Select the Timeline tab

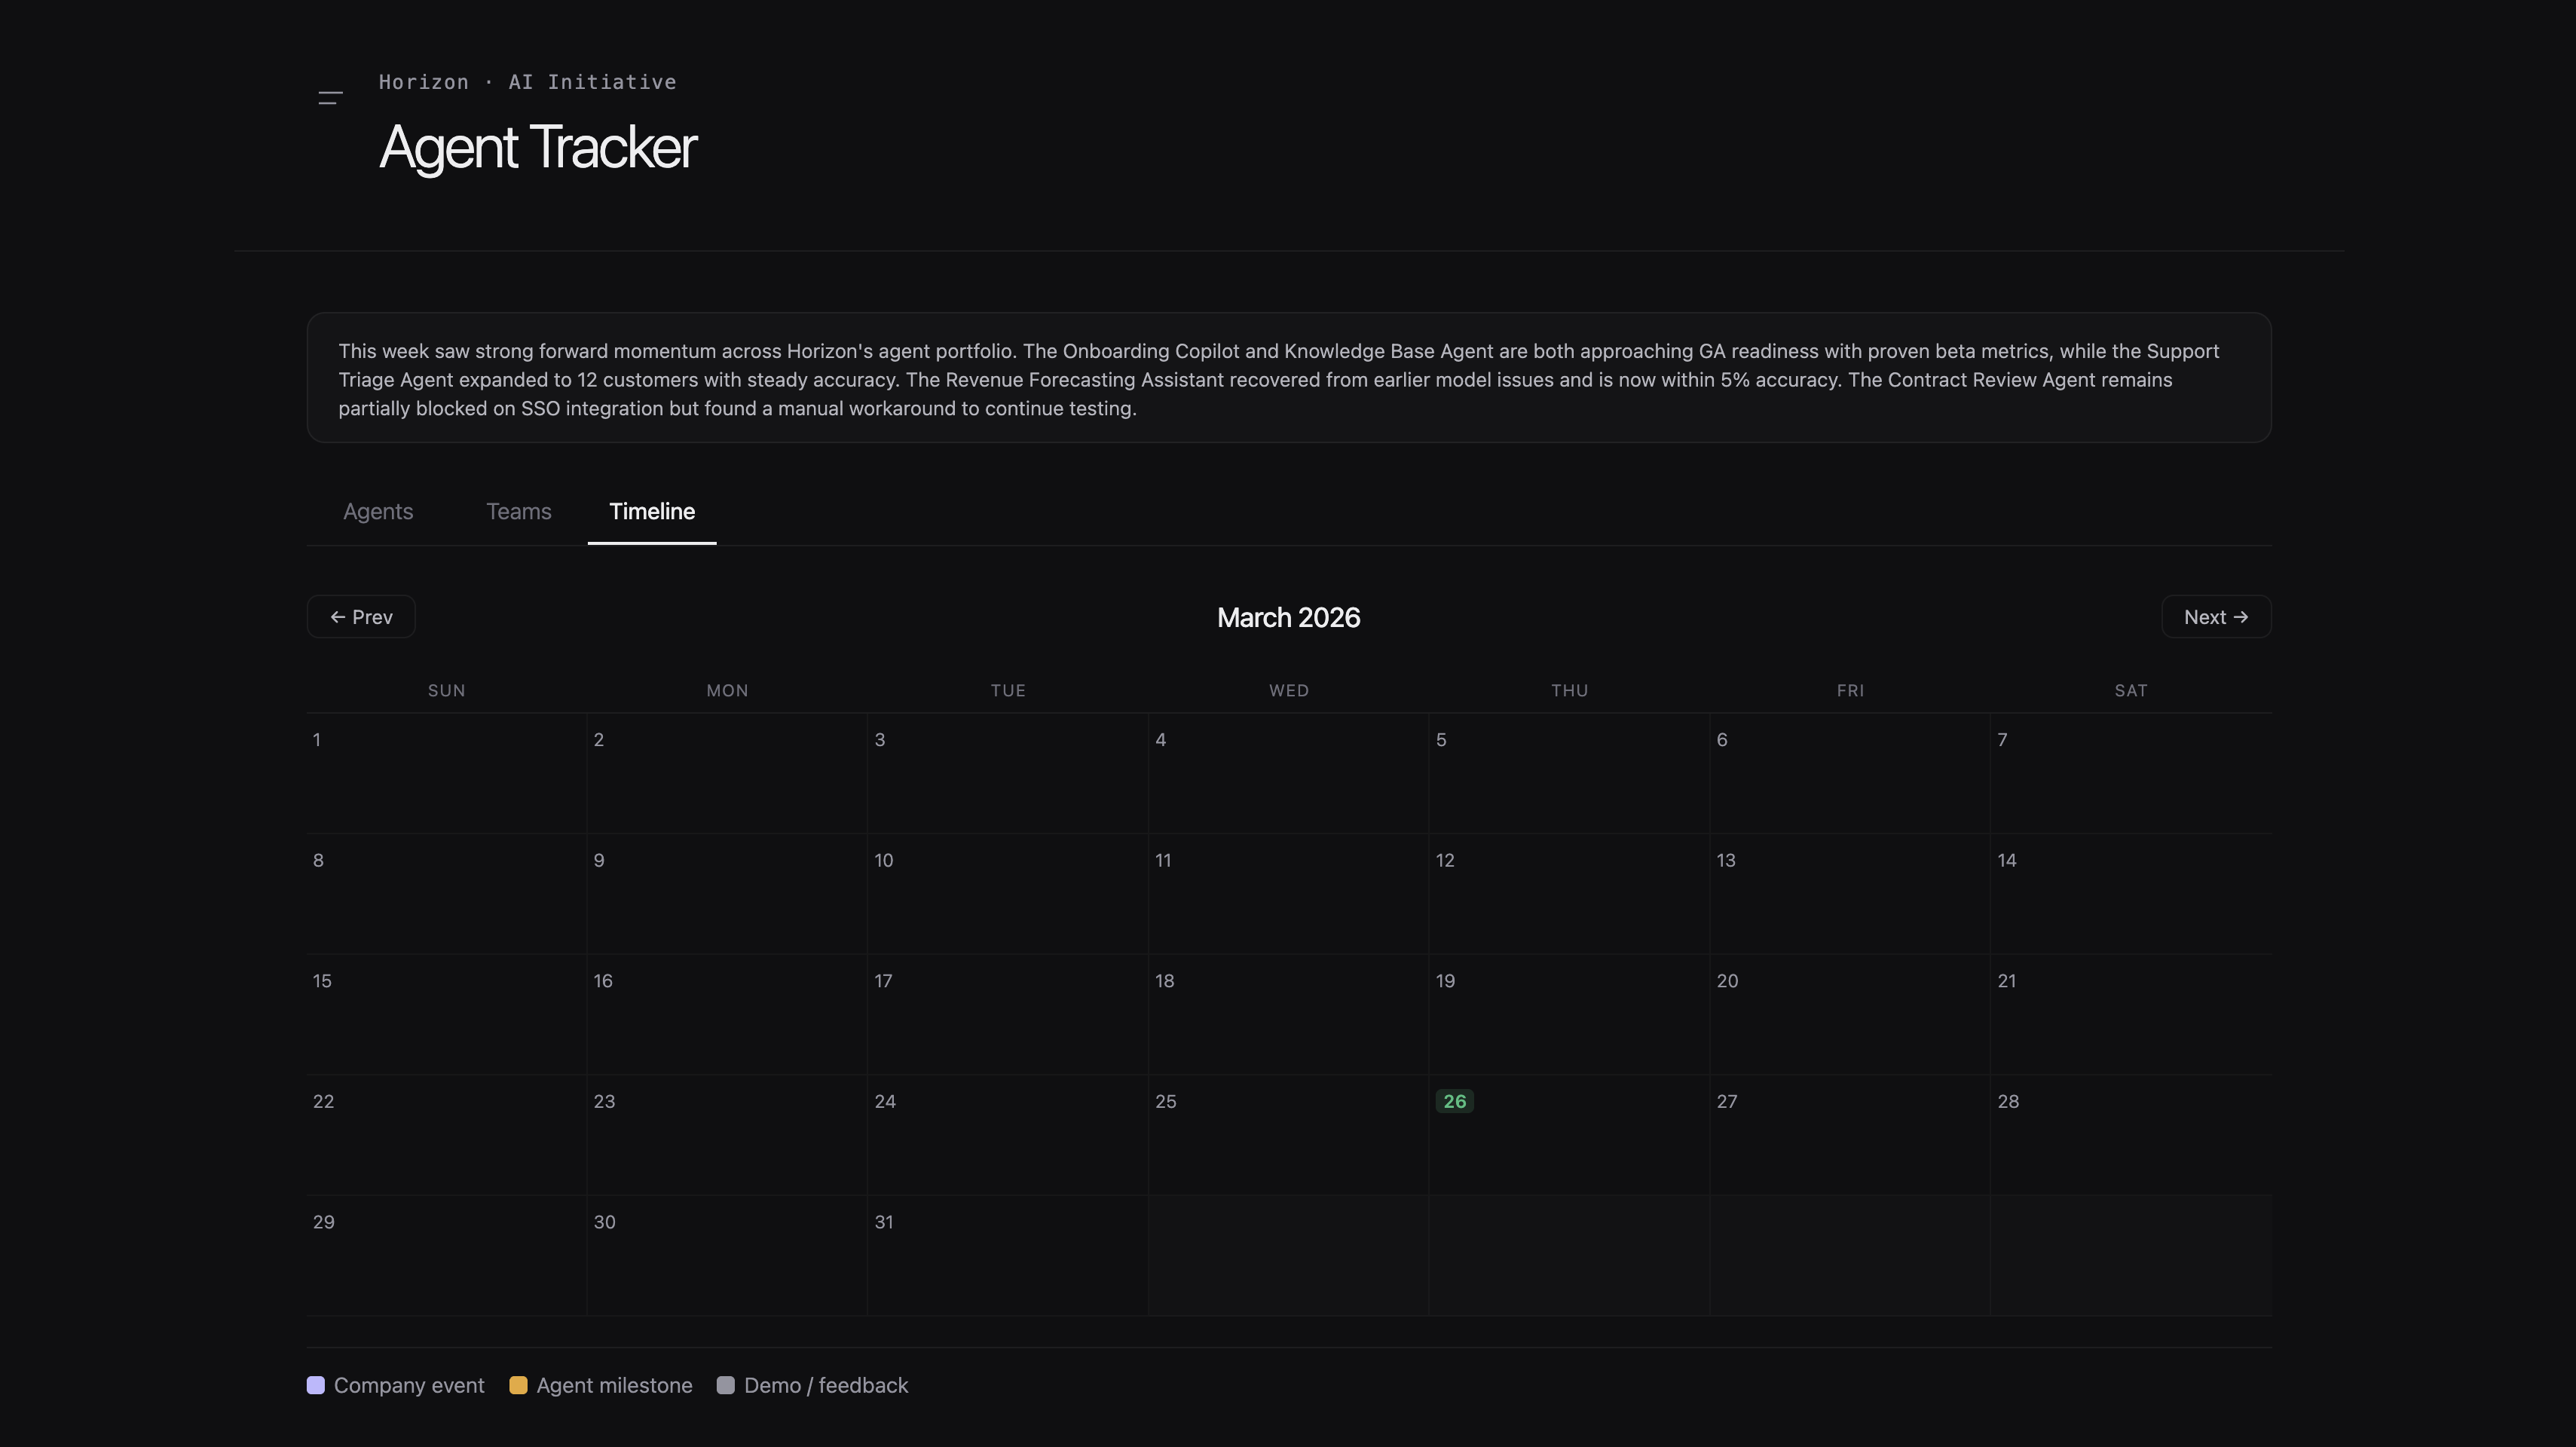point(651,511)
